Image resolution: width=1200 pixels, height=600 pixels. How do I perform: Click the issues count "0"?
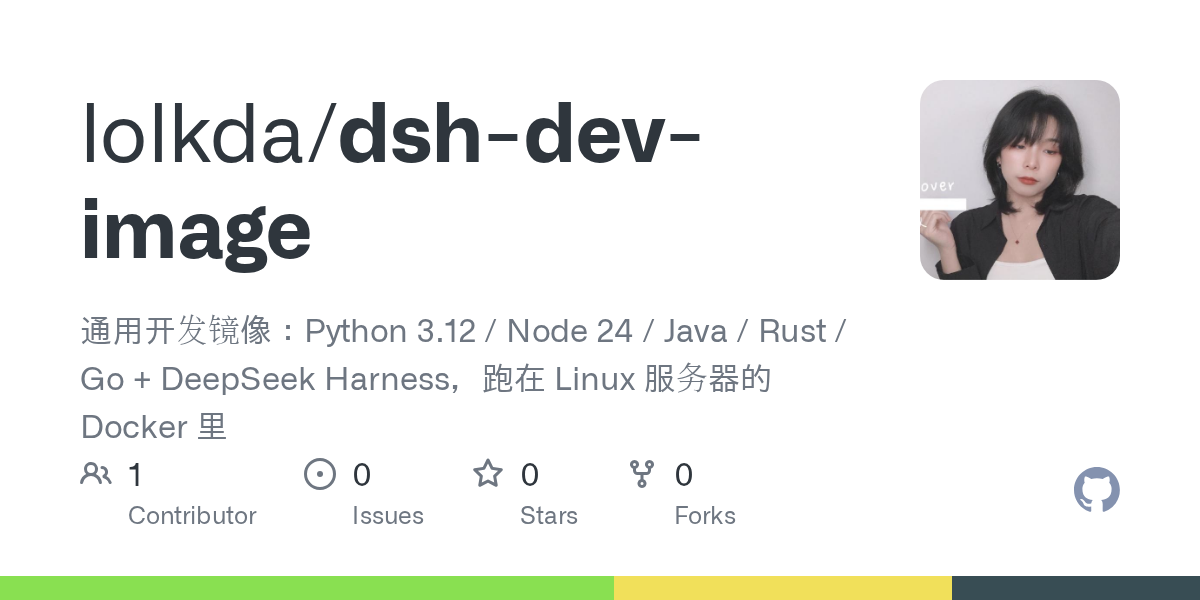[362, 475]
